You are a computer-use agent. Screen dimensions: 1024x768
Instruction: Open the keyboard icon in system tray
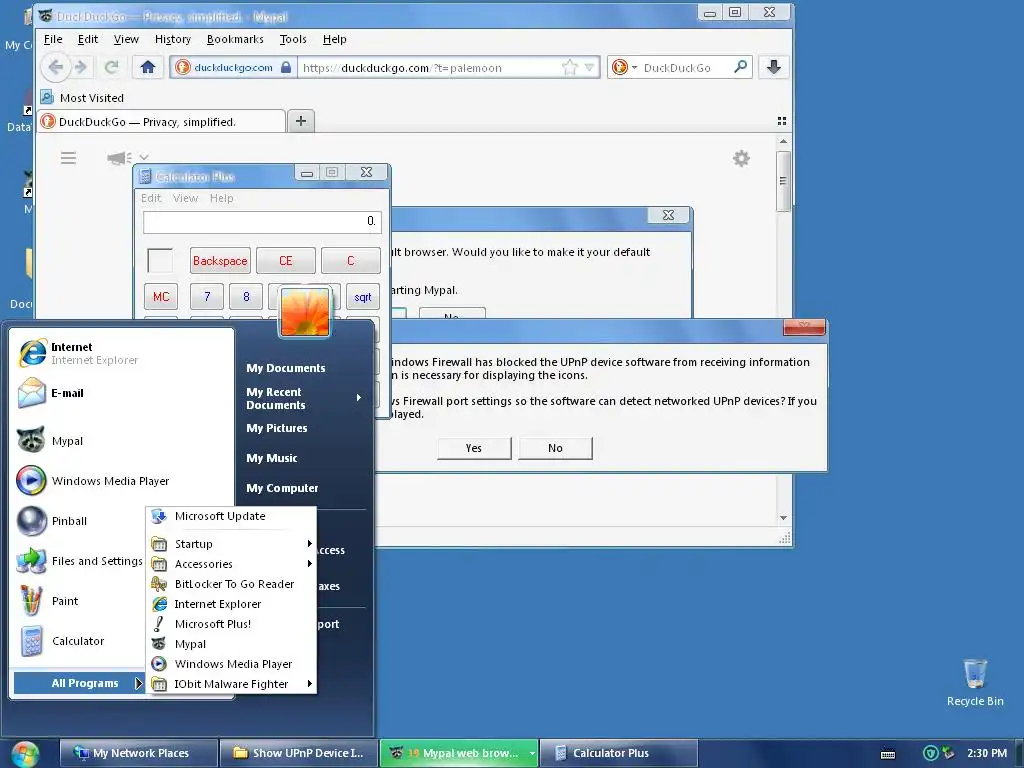(x=888, y=754)
